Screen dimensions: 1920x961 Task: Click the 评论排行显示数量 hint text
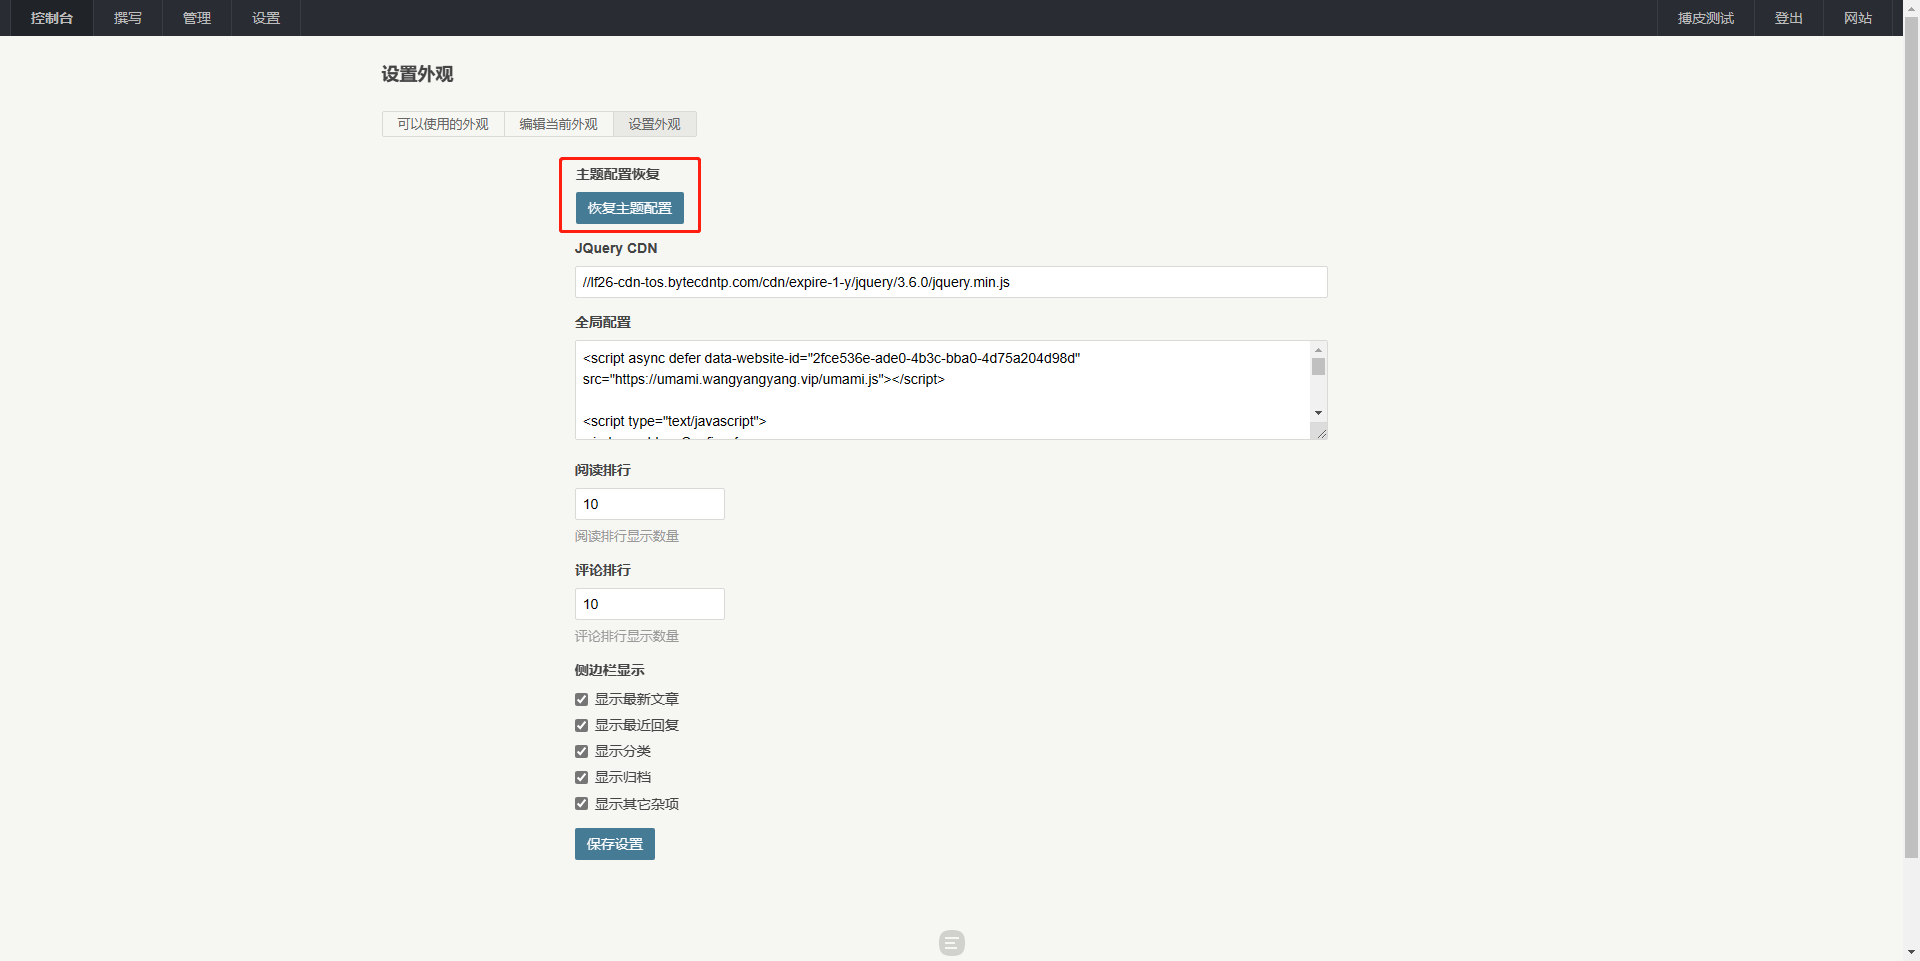tap(627, 636)
